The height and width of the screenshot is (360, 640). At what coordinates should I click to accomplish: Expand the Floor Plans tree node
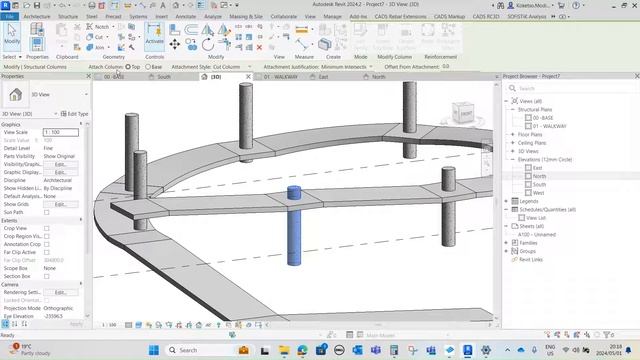513,134
